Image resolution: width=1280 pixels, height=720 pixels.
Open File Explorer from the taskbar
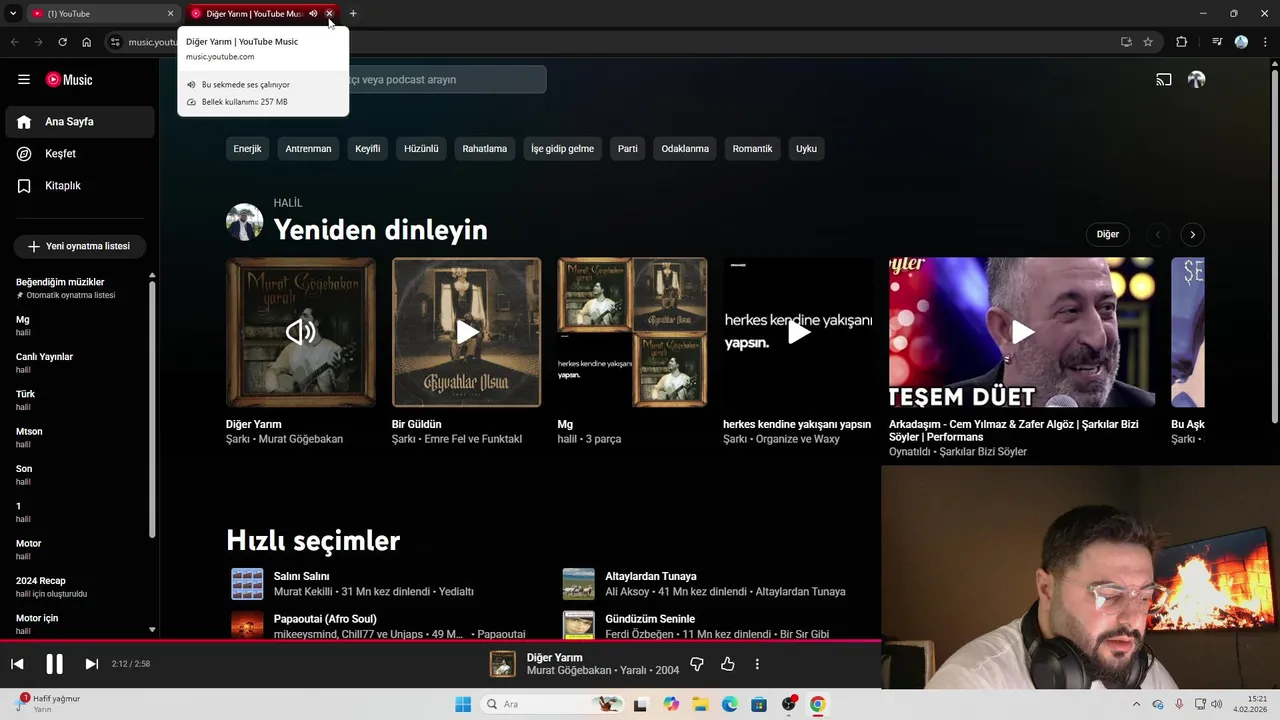click(x=700, y=704)
